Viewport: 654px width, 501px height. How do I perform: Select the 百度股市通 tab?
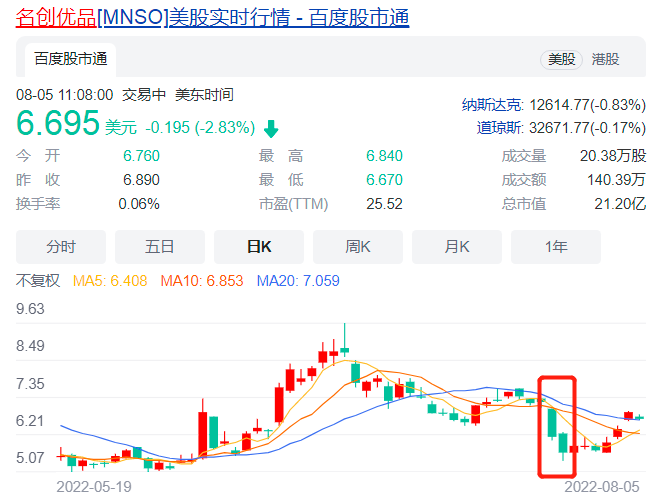point(70,59)
